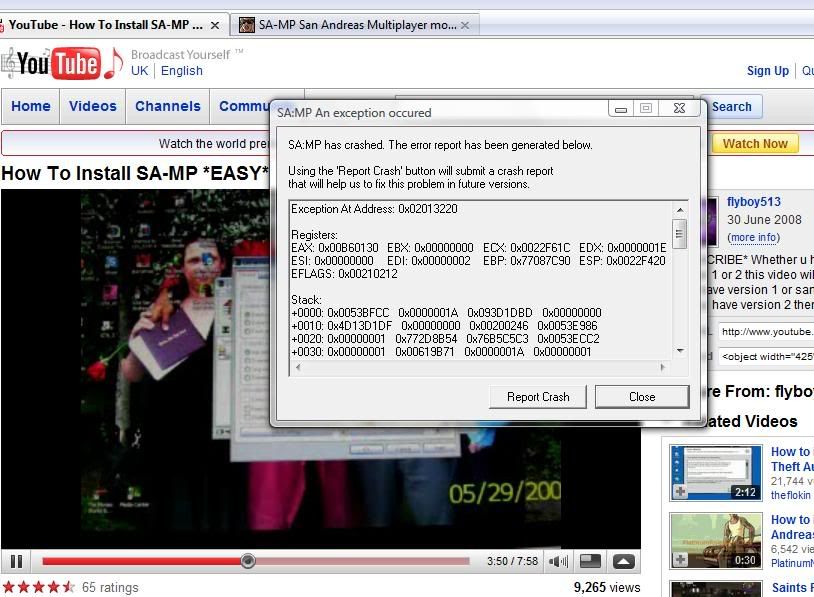
Task: Click the 30 June 2008 upload date
Action: (764, 220)
